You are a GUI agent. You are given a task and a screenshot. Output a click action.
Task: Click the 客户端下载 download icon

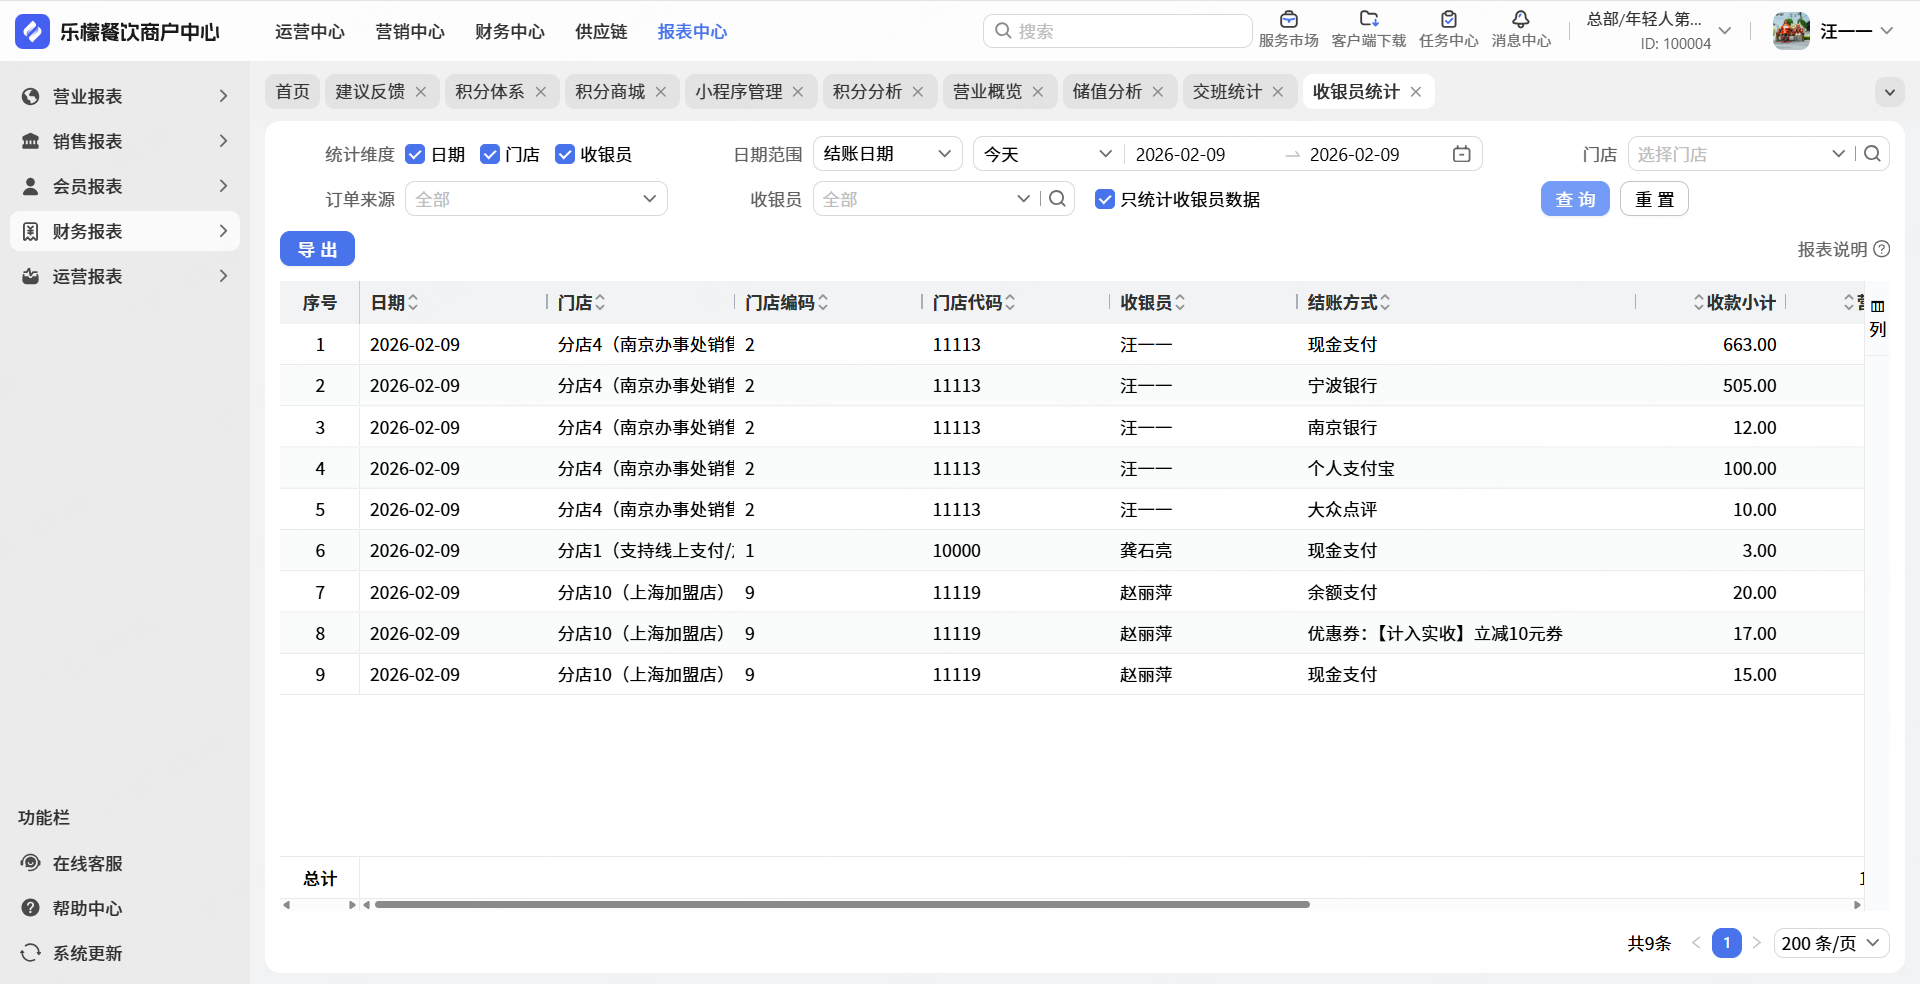[1368, 20]
